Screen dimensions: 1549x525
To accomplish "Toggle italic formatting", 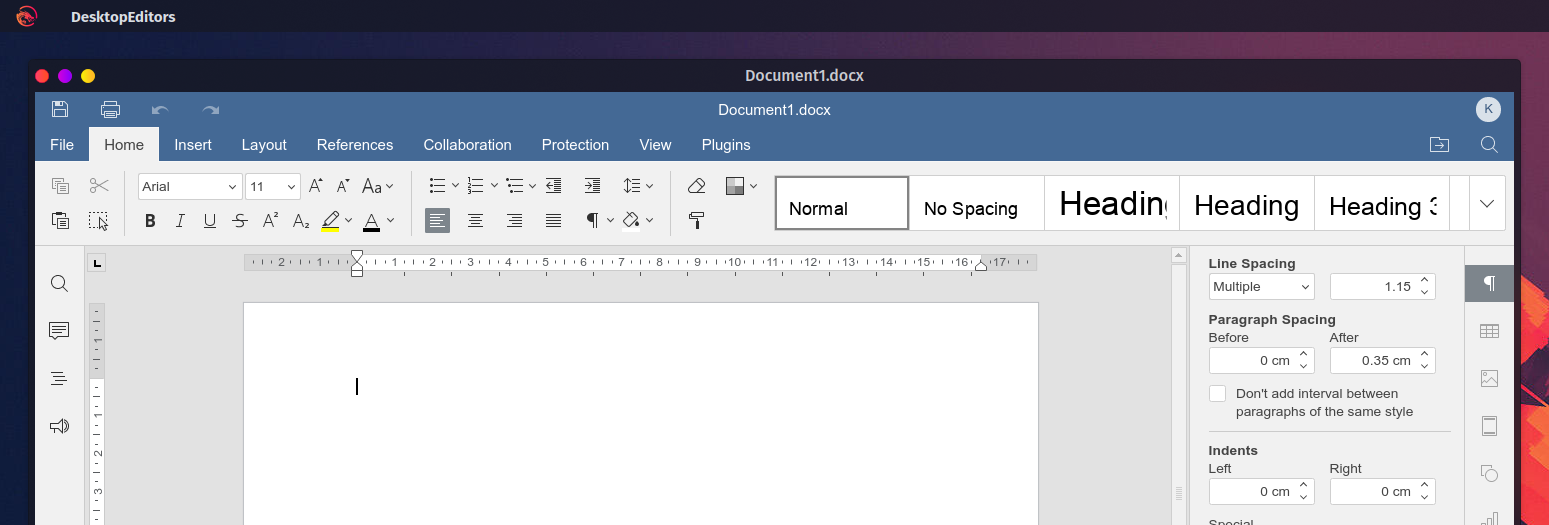I will [x=180, y=221].
